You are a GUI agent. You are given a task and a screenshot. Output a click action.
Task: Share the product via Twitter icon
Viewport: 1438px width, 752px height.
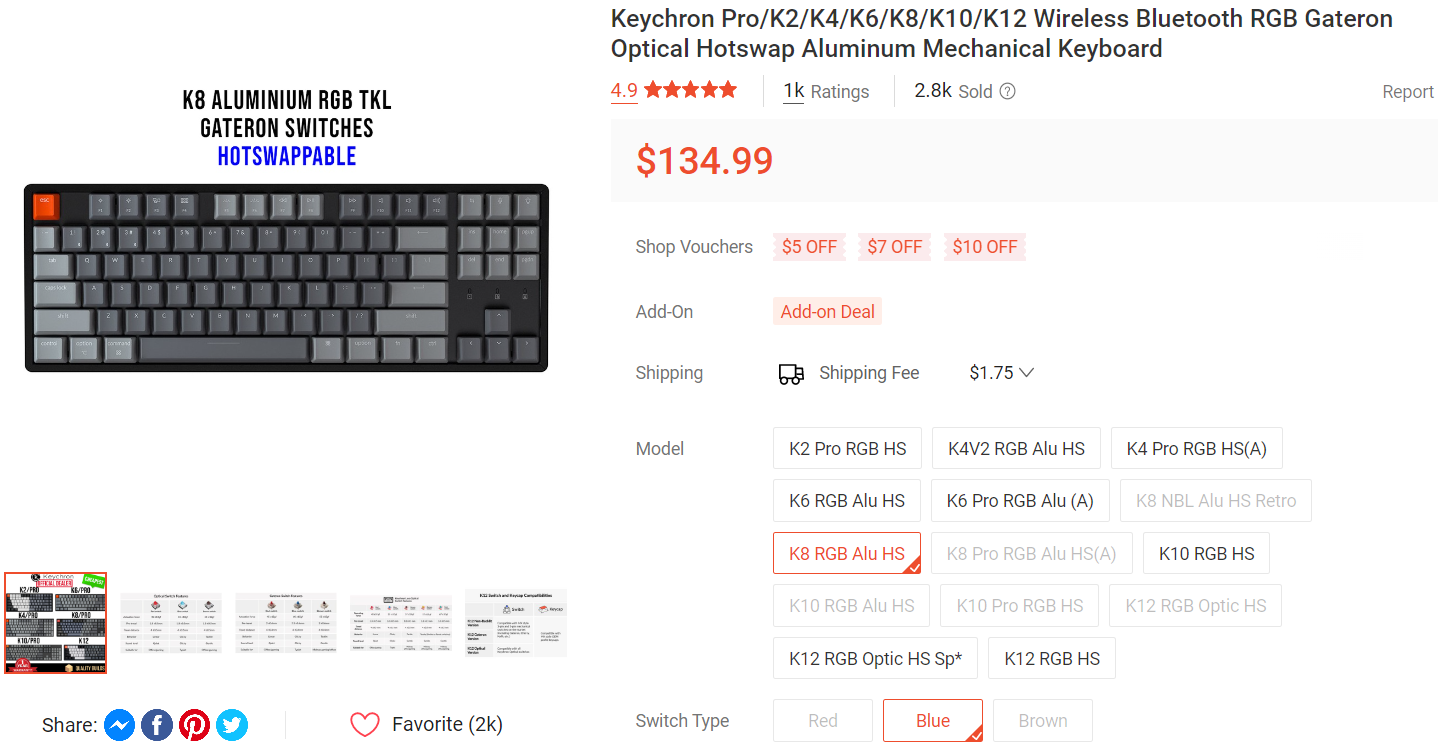tap(231, 724)
